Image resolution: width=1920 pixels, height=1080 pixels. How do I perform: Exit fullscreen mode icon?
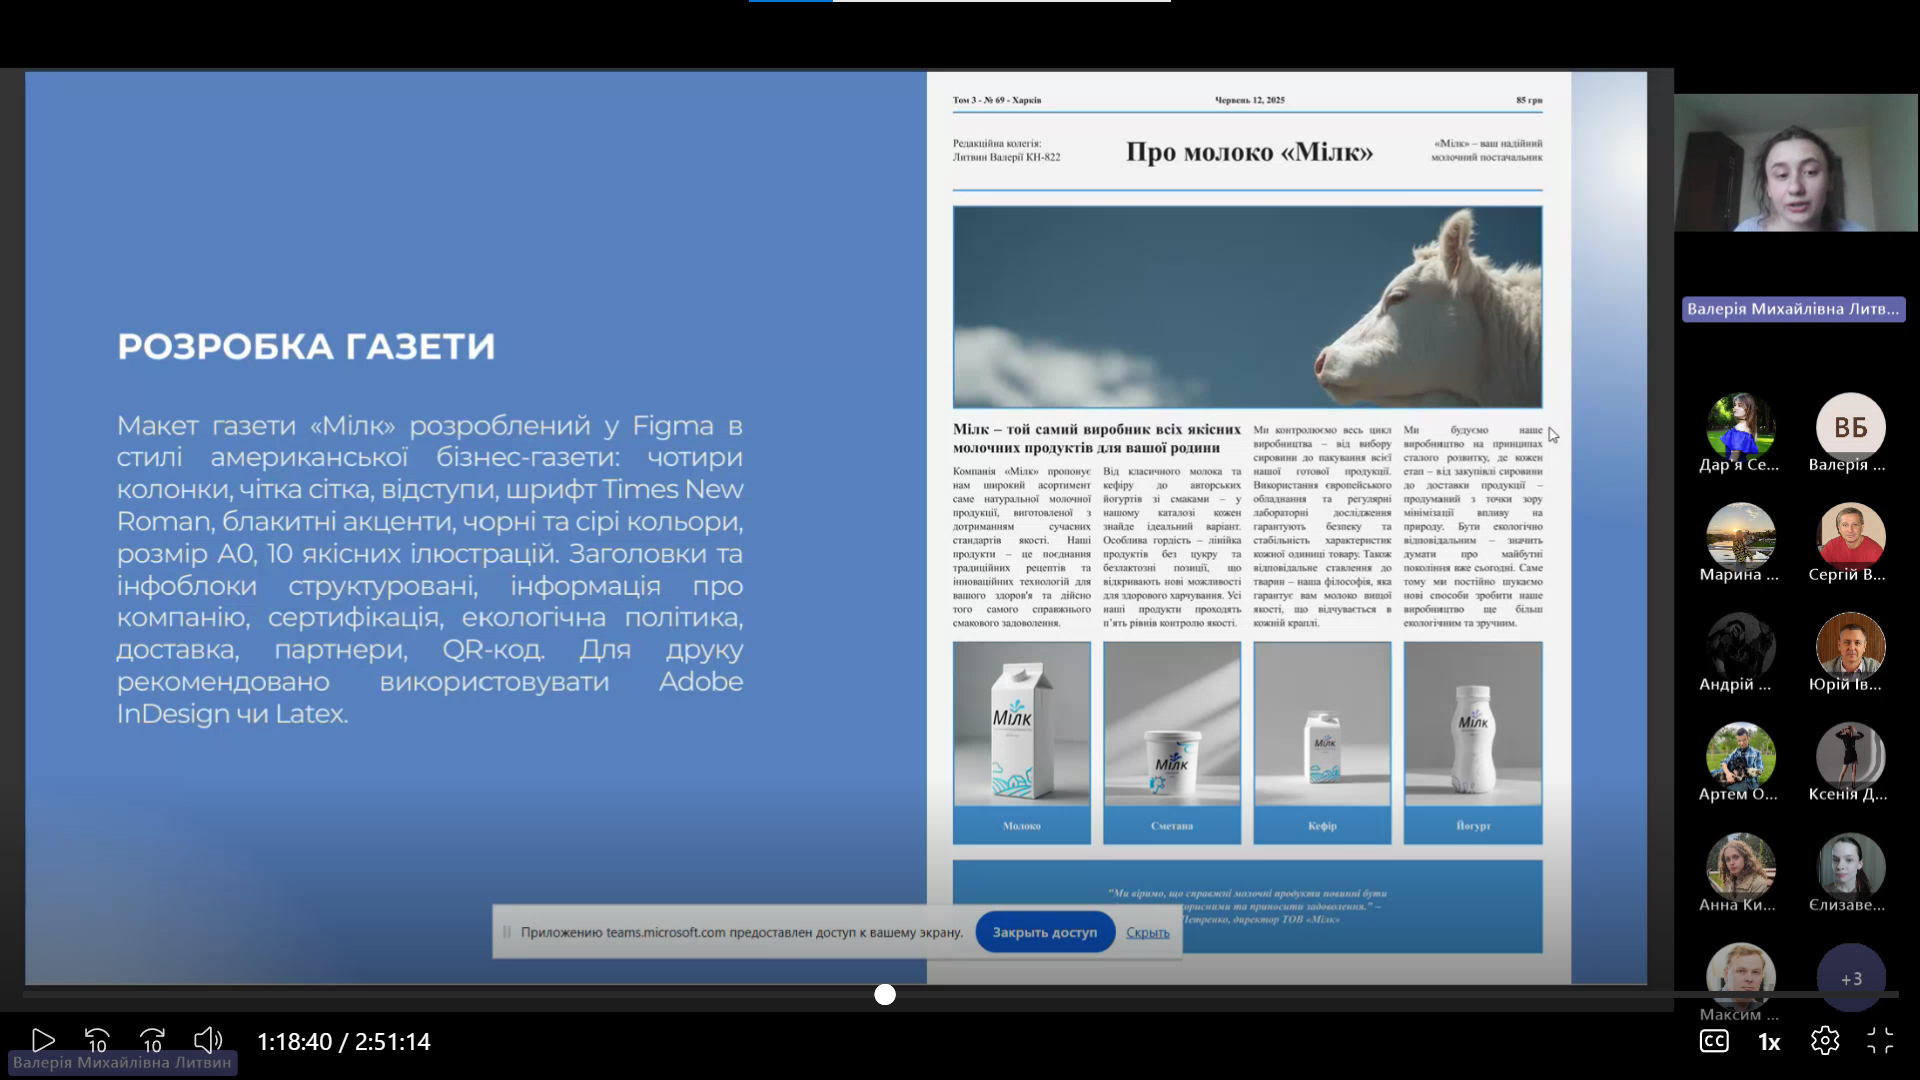(x=1880, y=1041)
